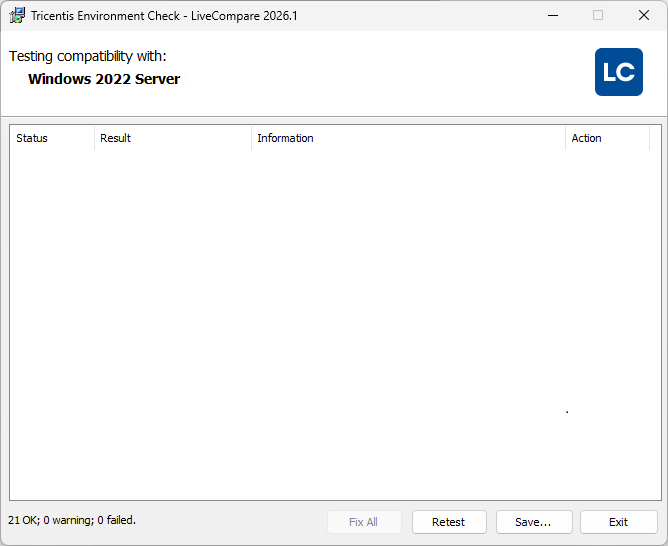The height and width of the screenshot is (546, 668).
Task: Select the '21 OK; 0 warning; 0 failed.' status text
Action: (72, 520)
